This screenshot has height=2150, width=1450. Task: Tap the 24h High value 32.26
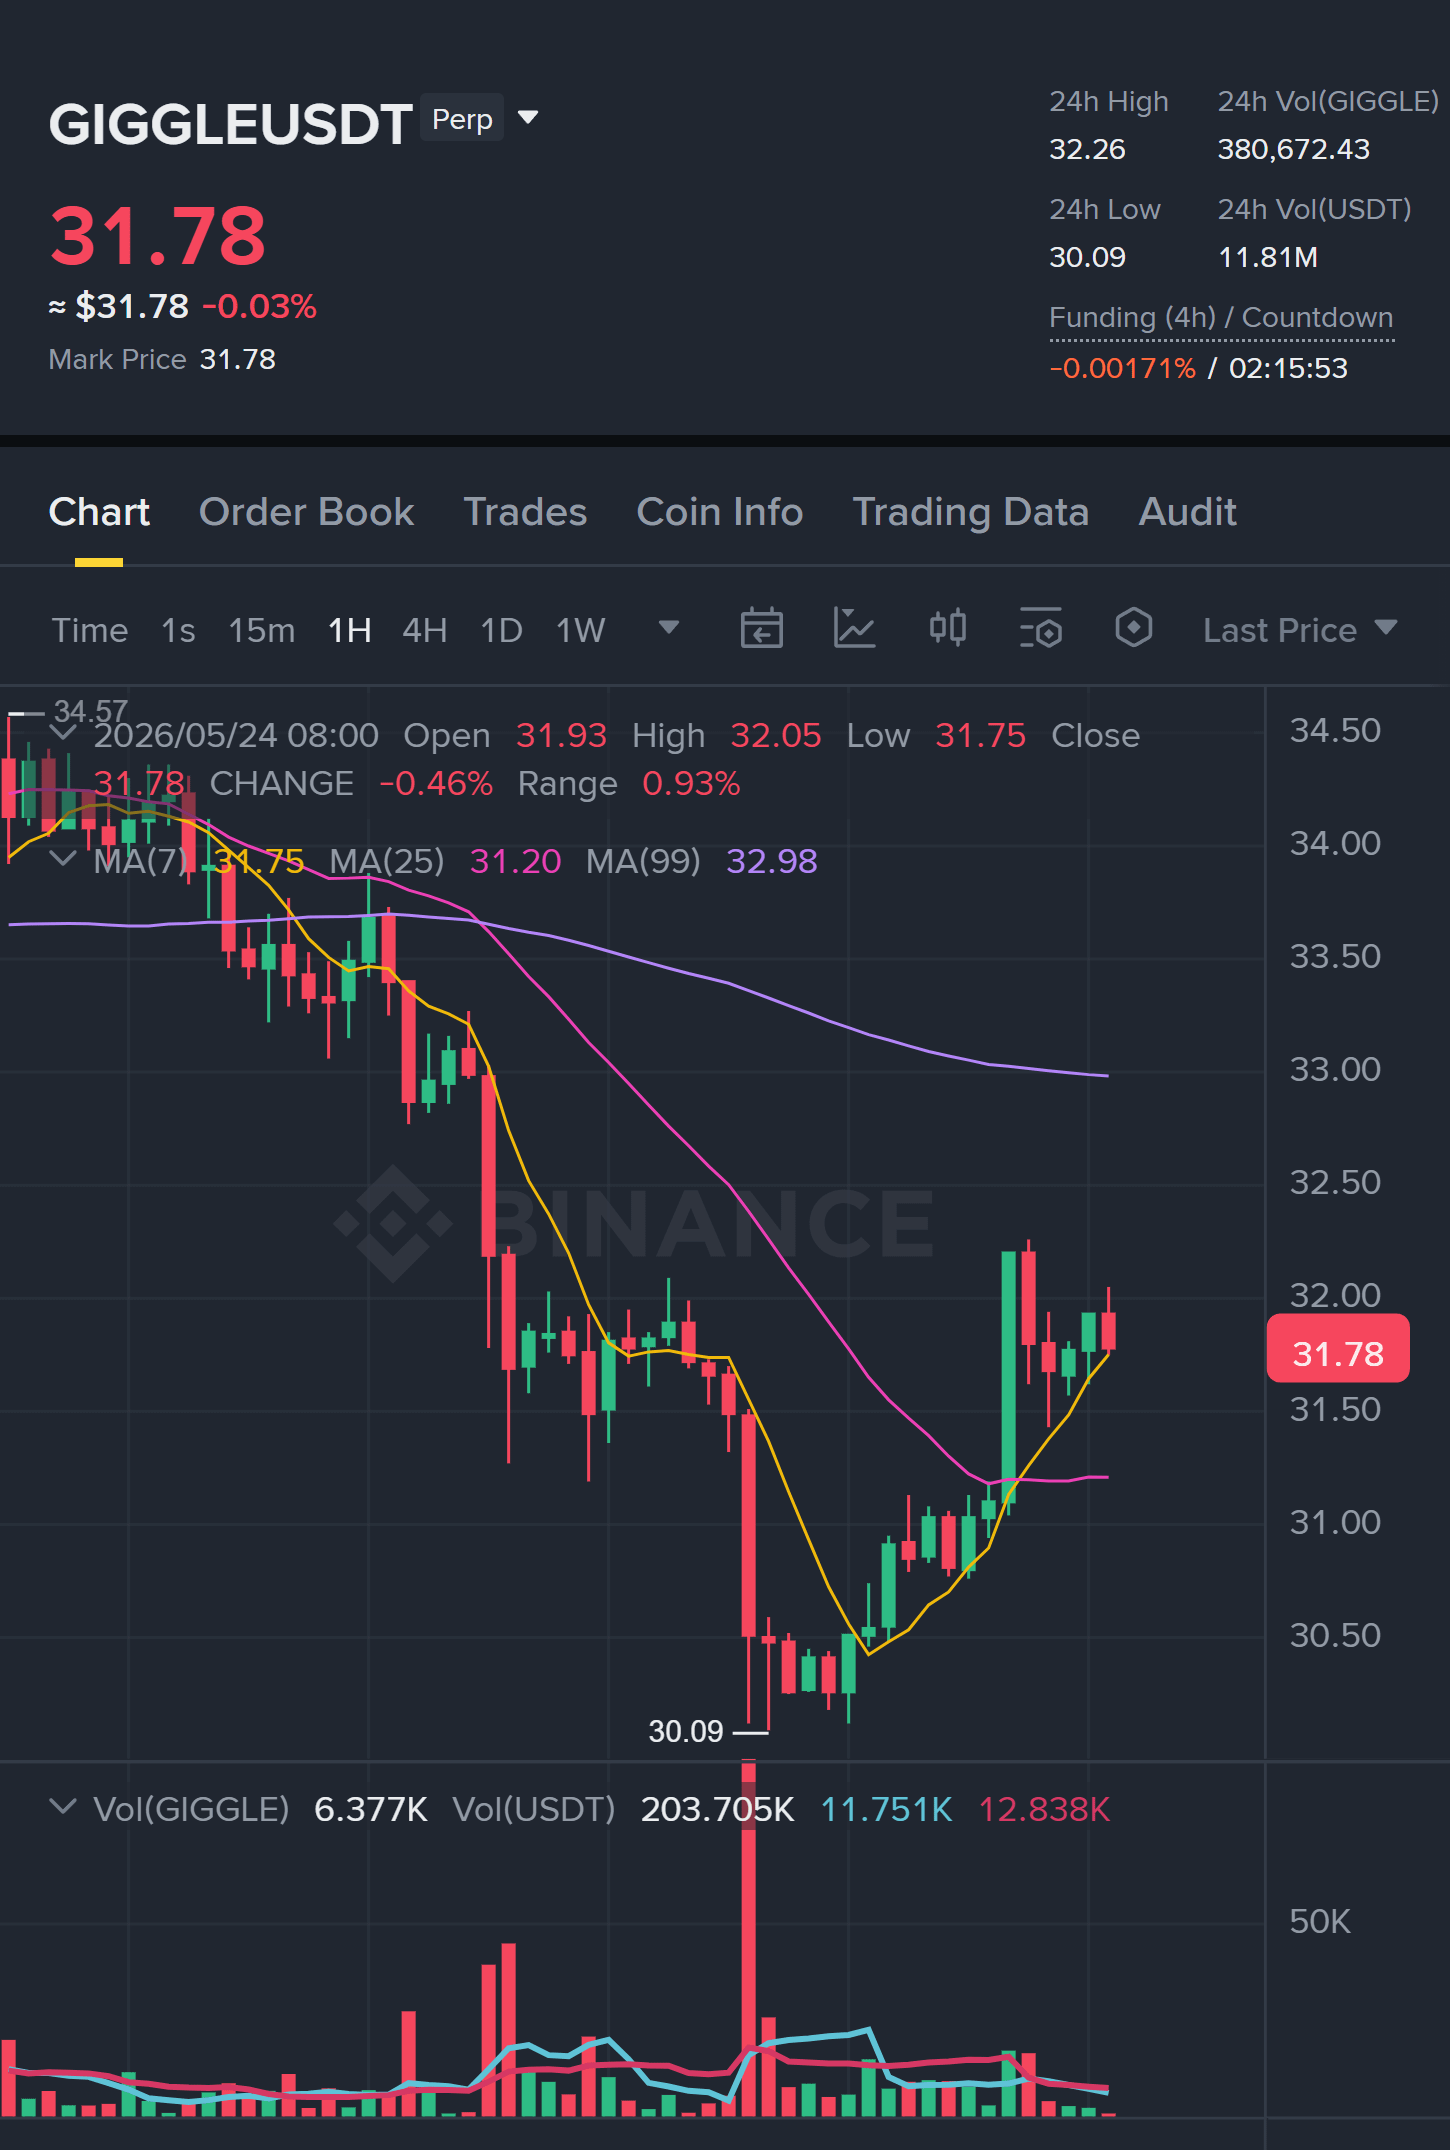tap(1087, 149)
